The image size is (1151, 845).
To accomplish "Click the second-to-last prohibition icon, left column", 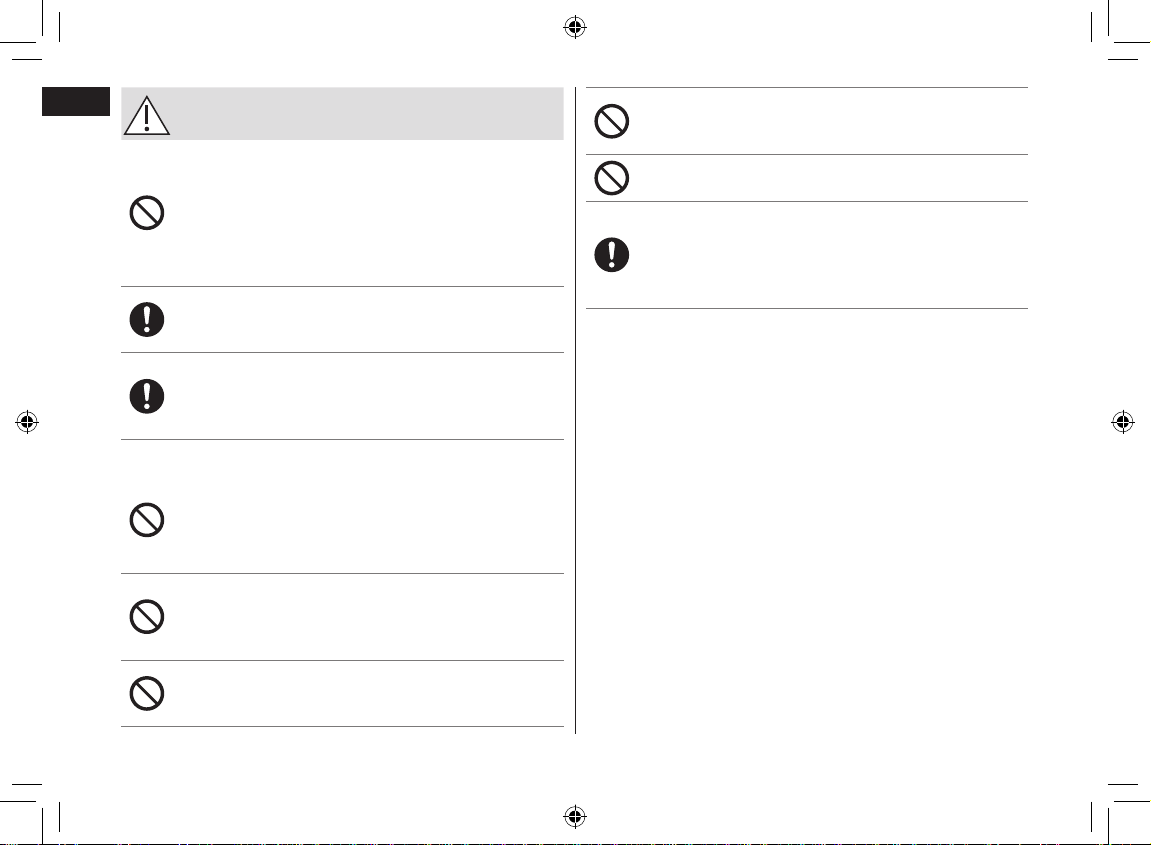I will [x=147, y=617].
